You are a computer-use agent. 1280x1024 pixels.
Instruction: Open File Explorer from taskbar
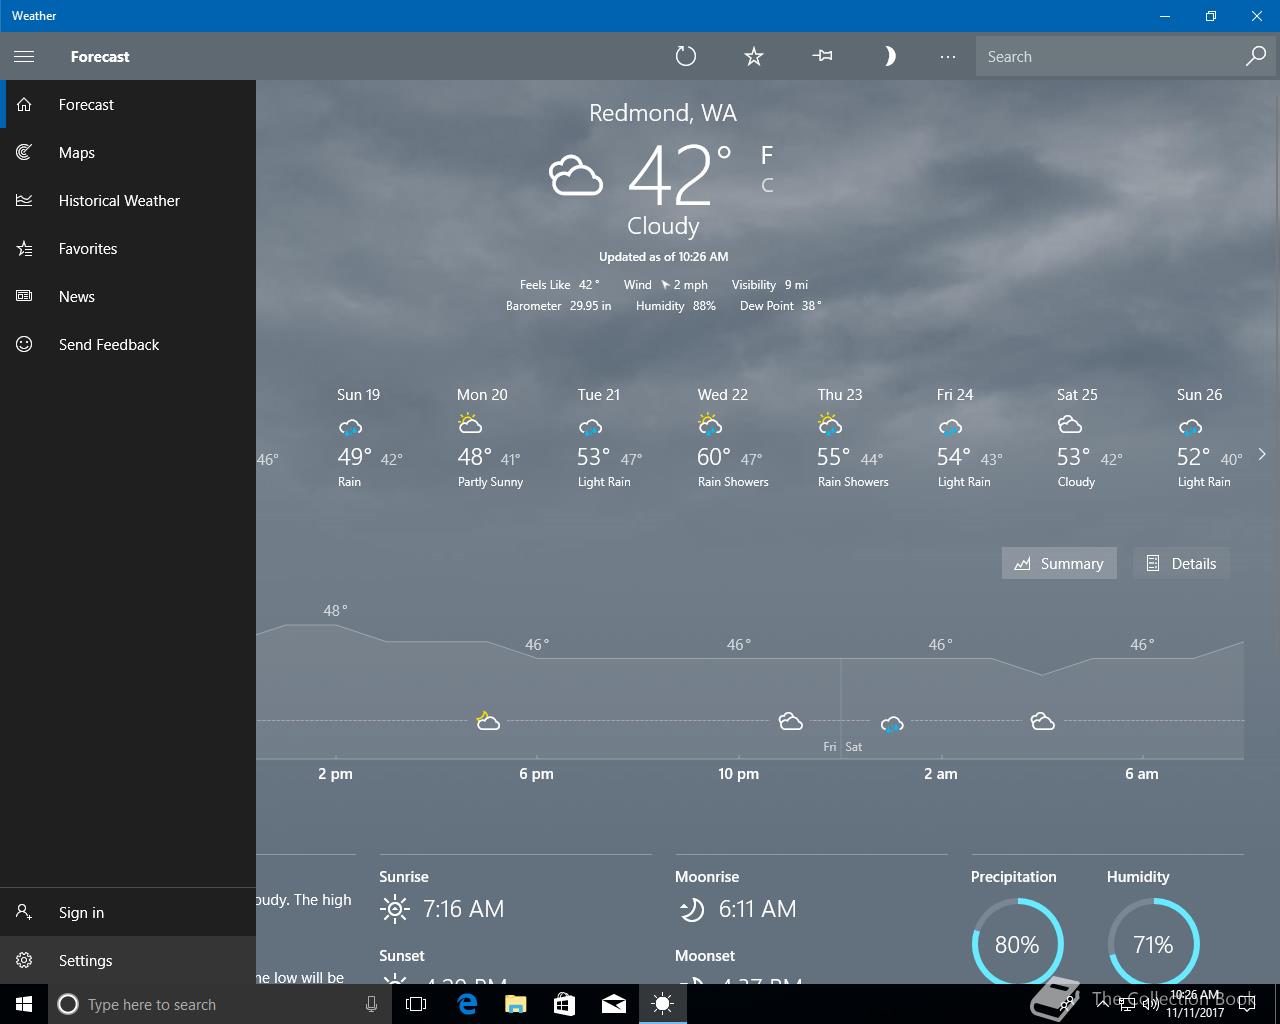[x=515, y=1004]
